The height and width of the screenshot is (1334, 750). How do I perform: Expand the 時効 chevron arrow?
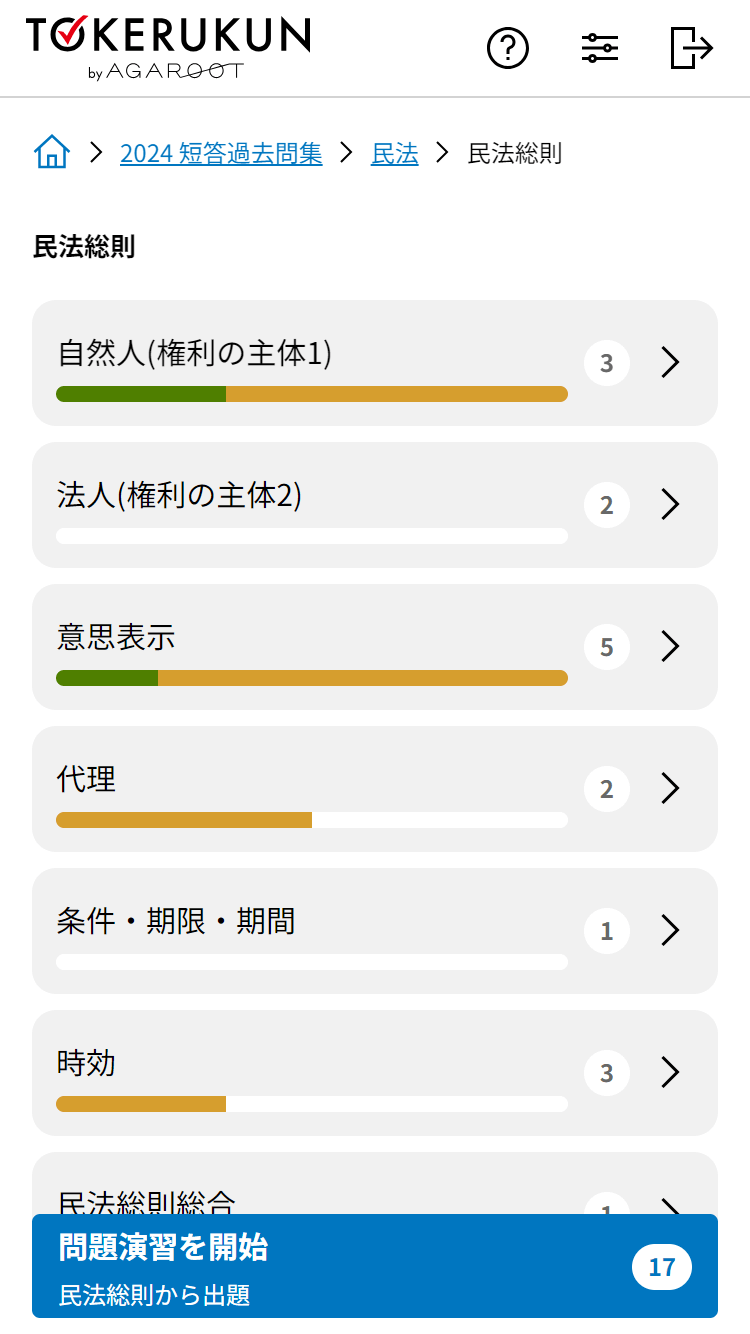pyautogui.click(x=670, y=1073)
